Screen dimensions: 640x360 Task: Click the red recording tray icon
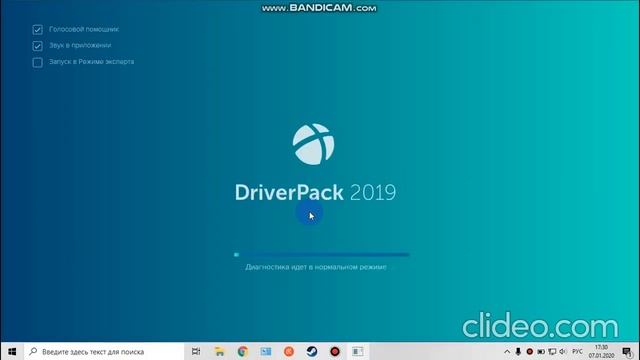529,351
